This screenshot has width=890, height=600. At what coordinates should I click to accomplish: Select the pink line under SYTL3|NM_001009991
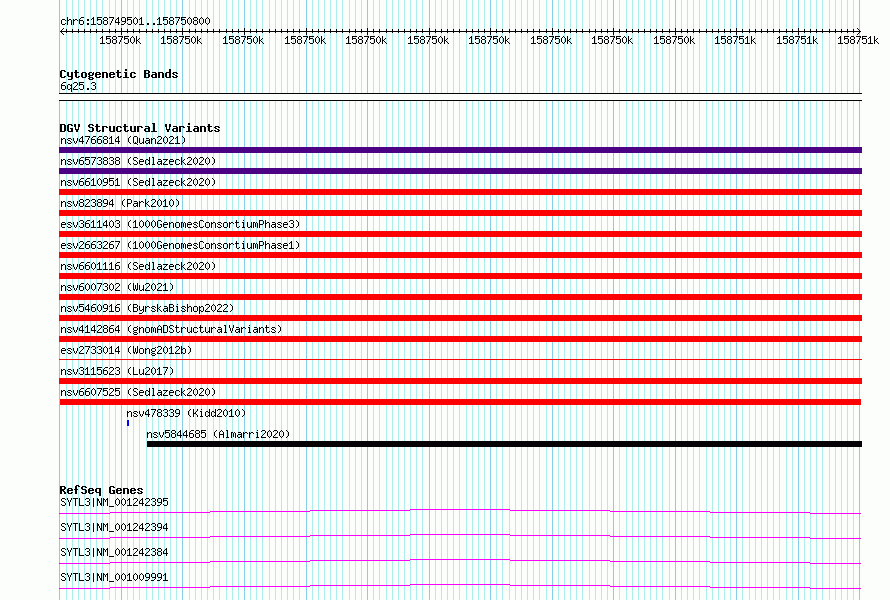click(x=460, y=586)
